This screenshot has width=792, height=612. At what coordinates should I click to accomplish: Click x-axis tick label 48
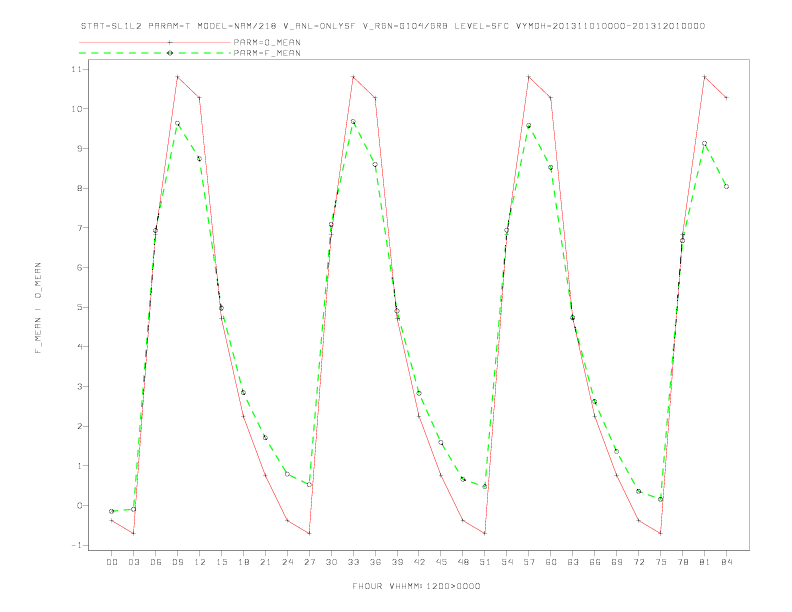click(x=463, y=562)
